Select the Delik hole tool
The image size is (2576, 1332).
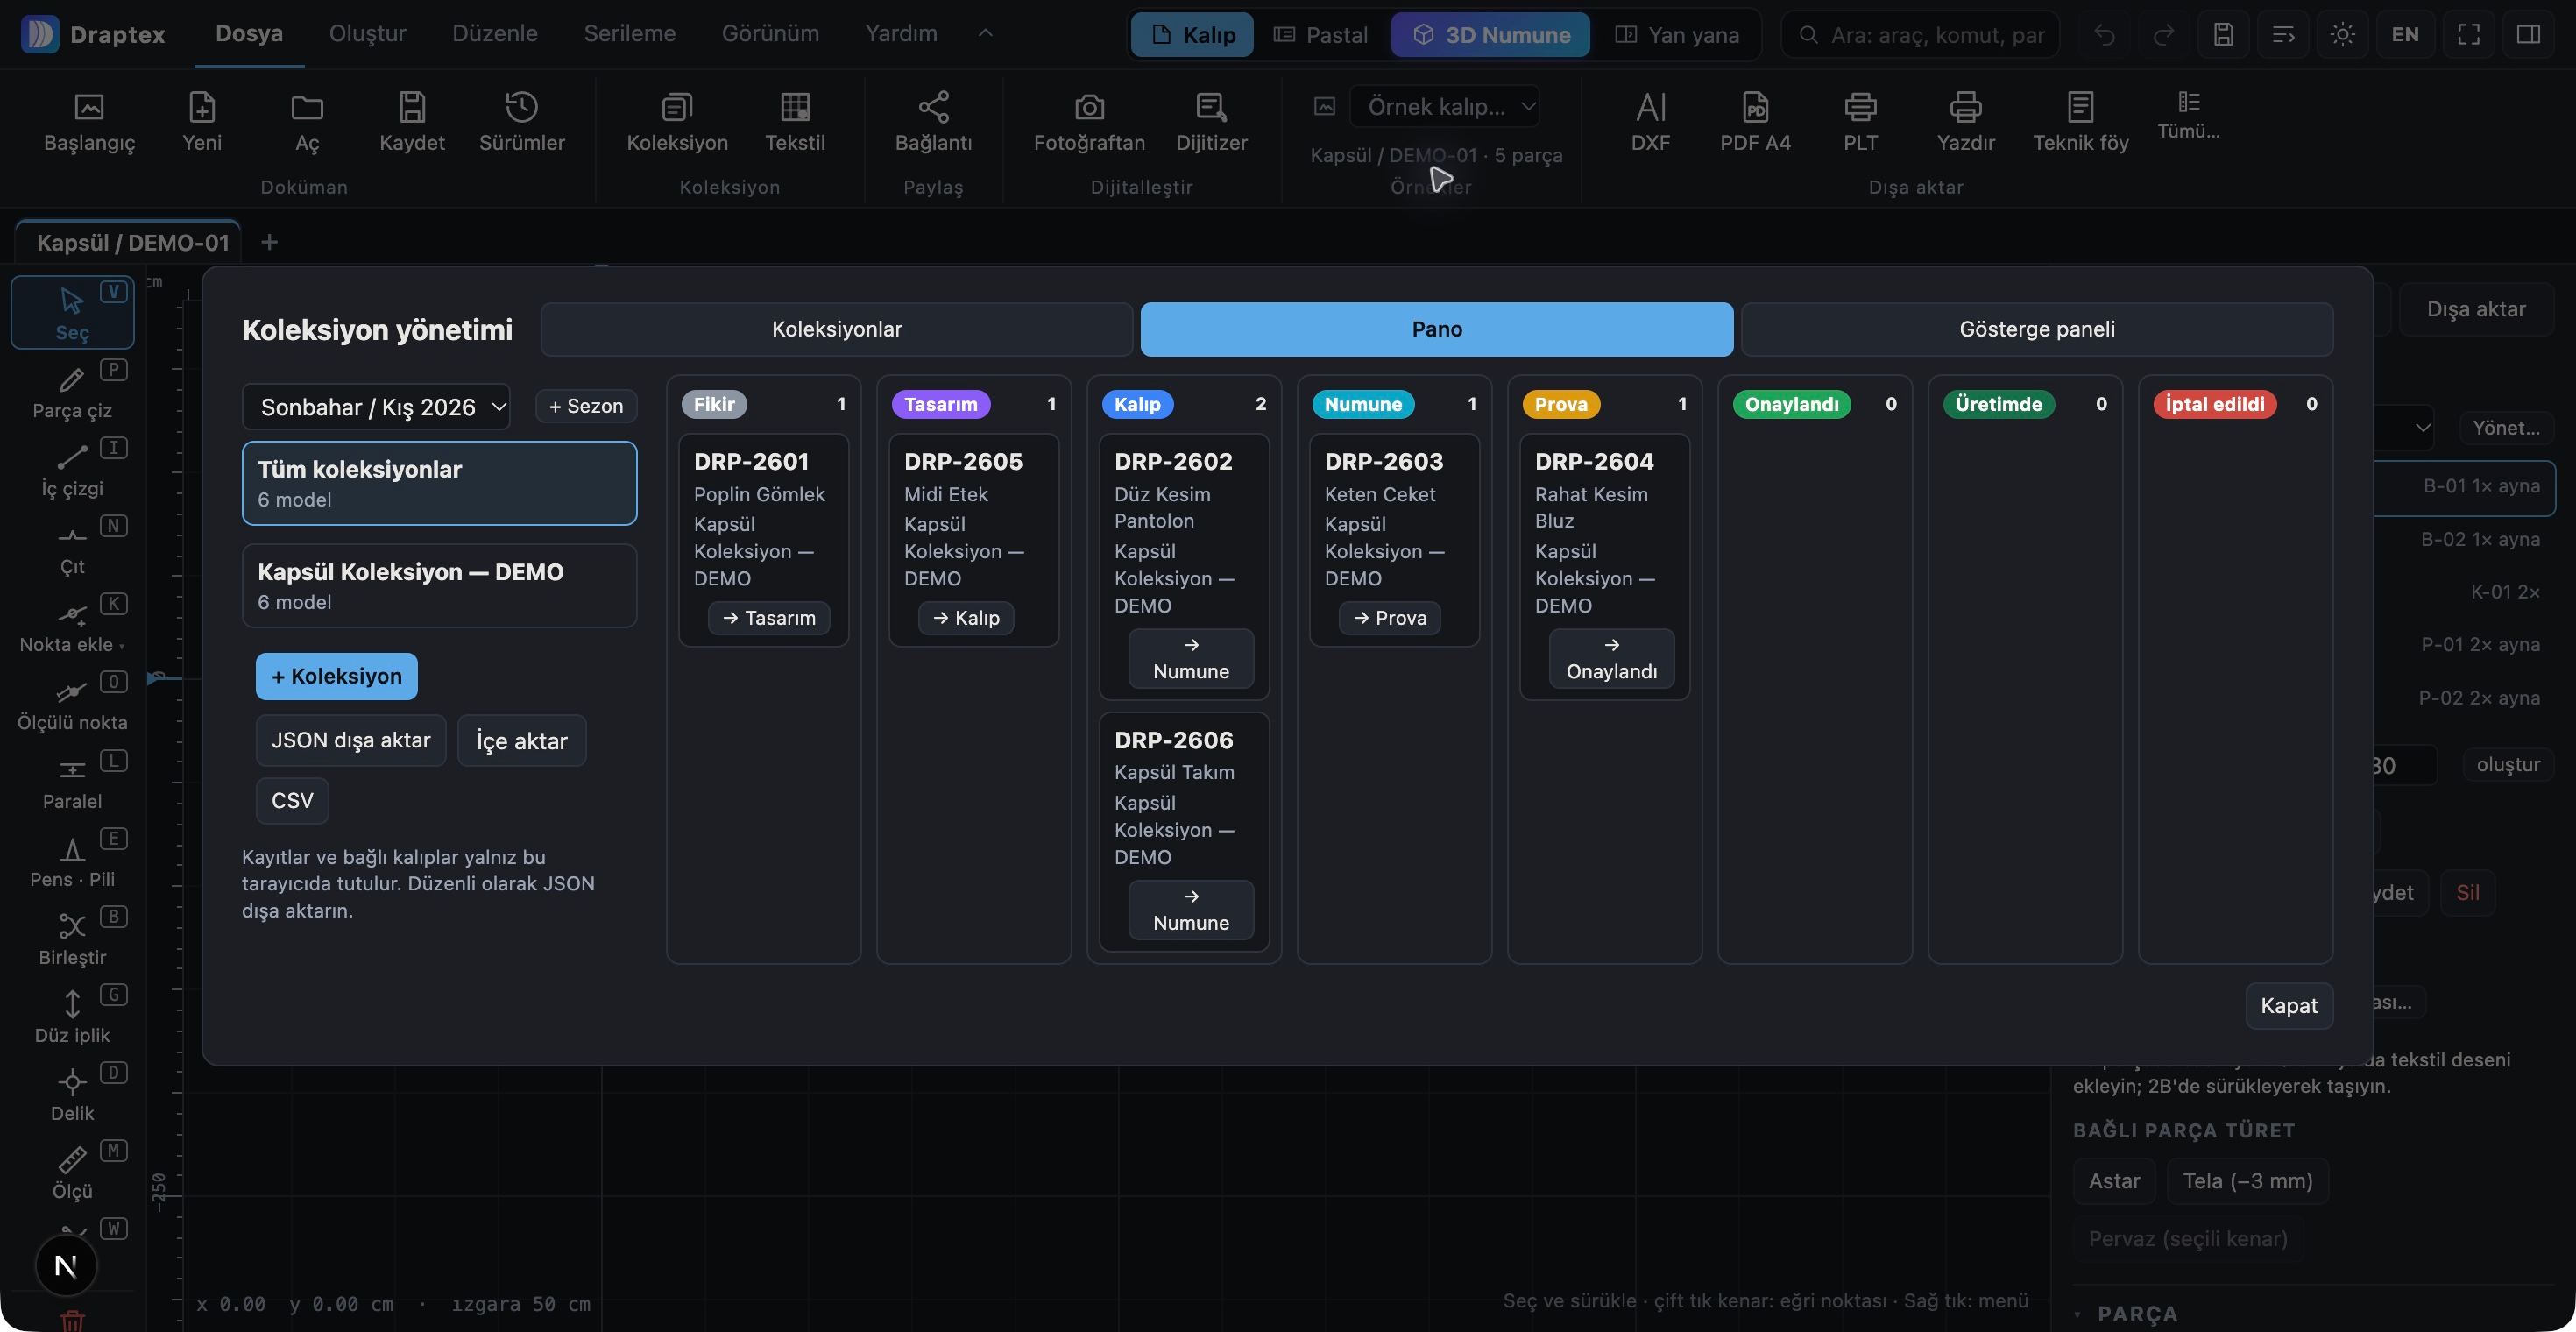[72, 1093]
